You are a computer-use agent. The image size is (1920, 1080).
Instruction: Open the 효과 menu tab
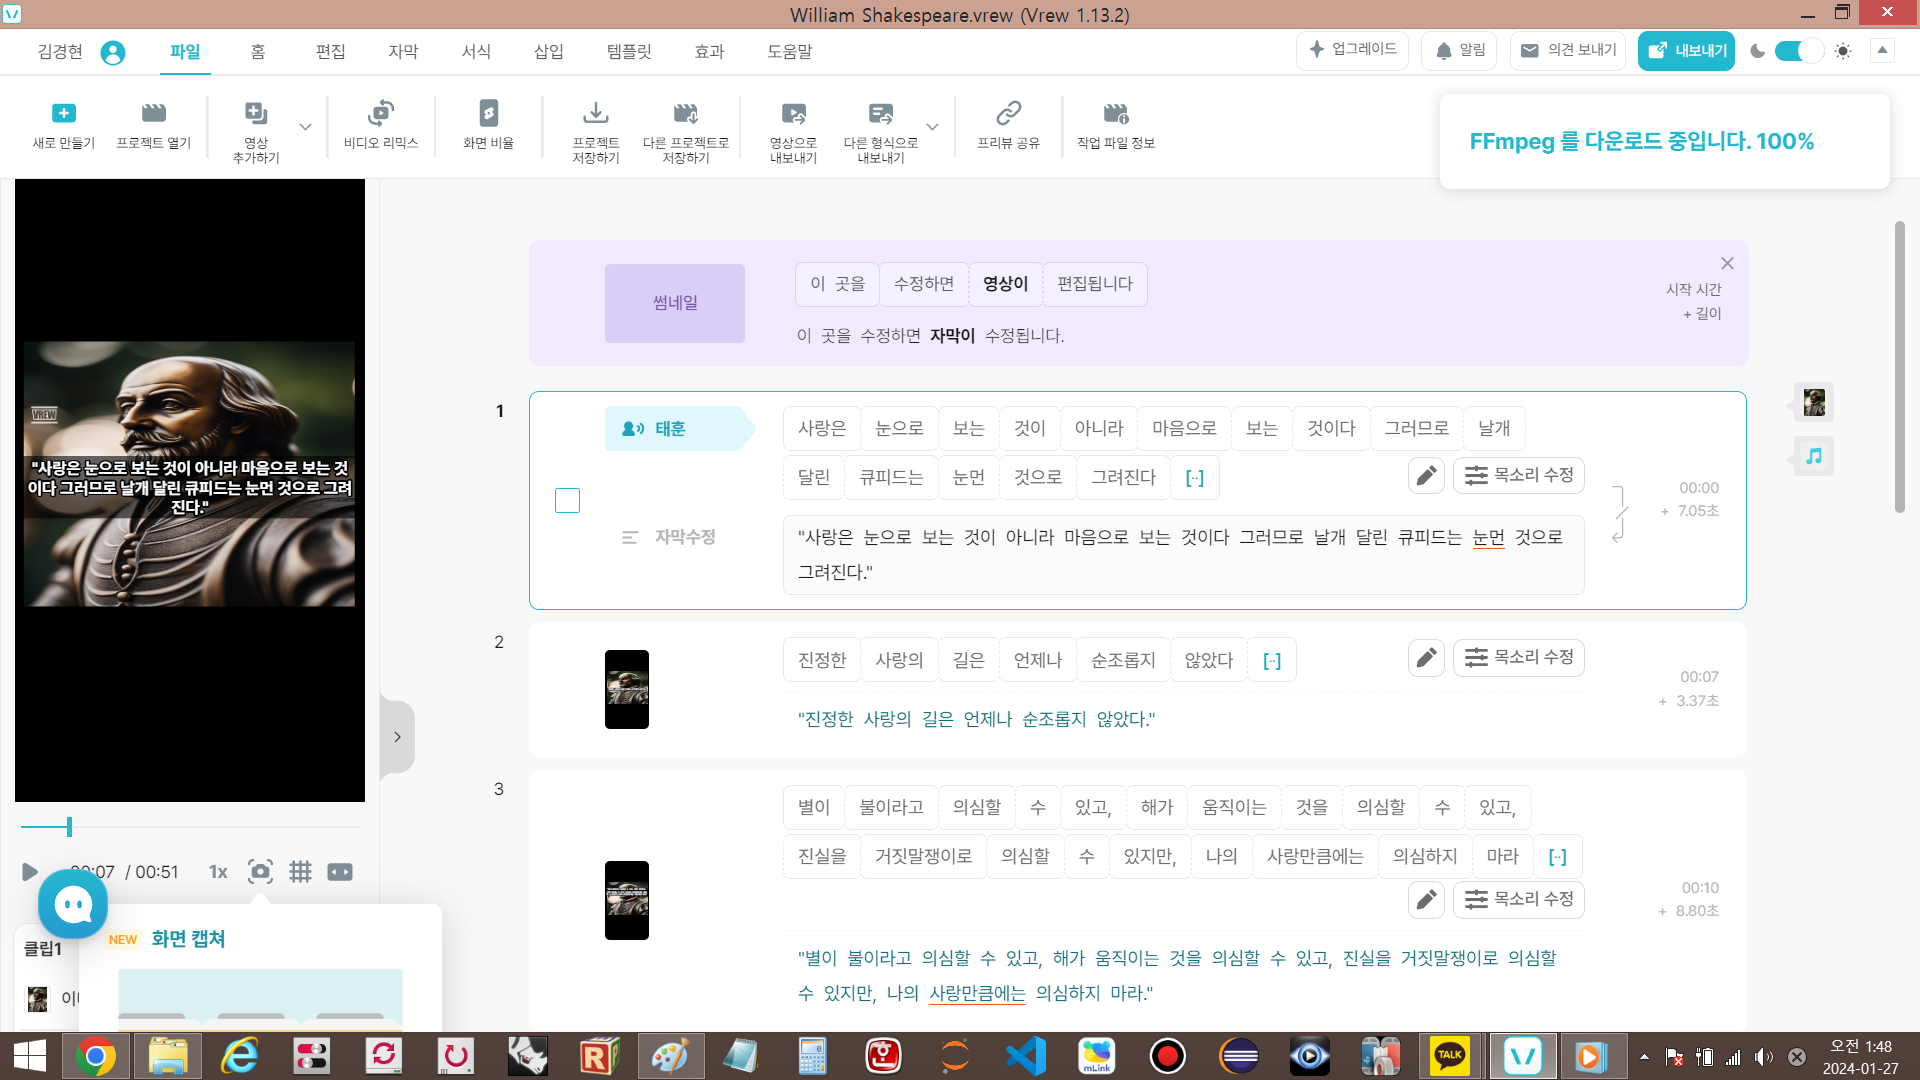tap(709, 52)
